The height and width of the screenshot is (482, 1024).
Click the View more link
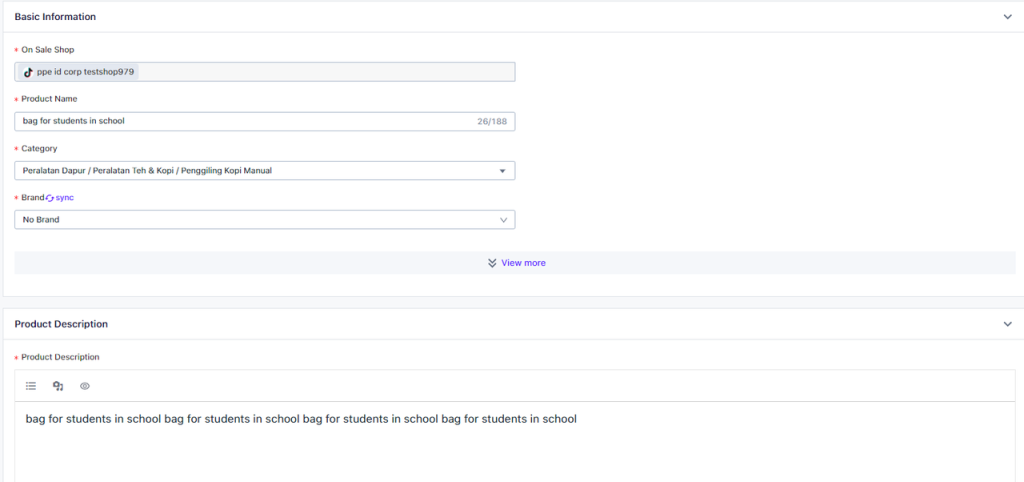pos(523,263)
